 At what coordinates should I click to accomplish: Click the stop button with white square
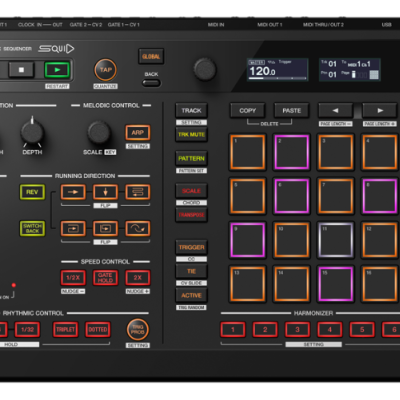point(21,70)
